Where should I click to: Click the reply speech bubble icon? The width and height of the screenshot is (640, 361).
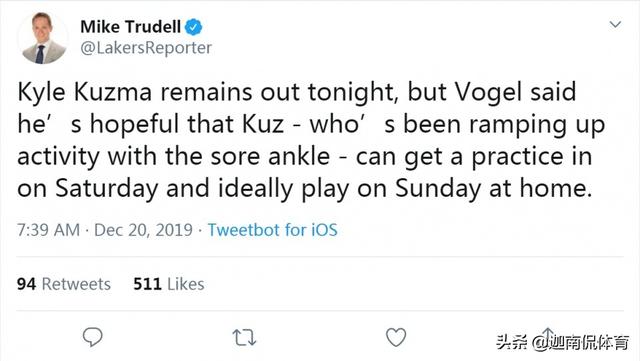click(x=93, y=337)
